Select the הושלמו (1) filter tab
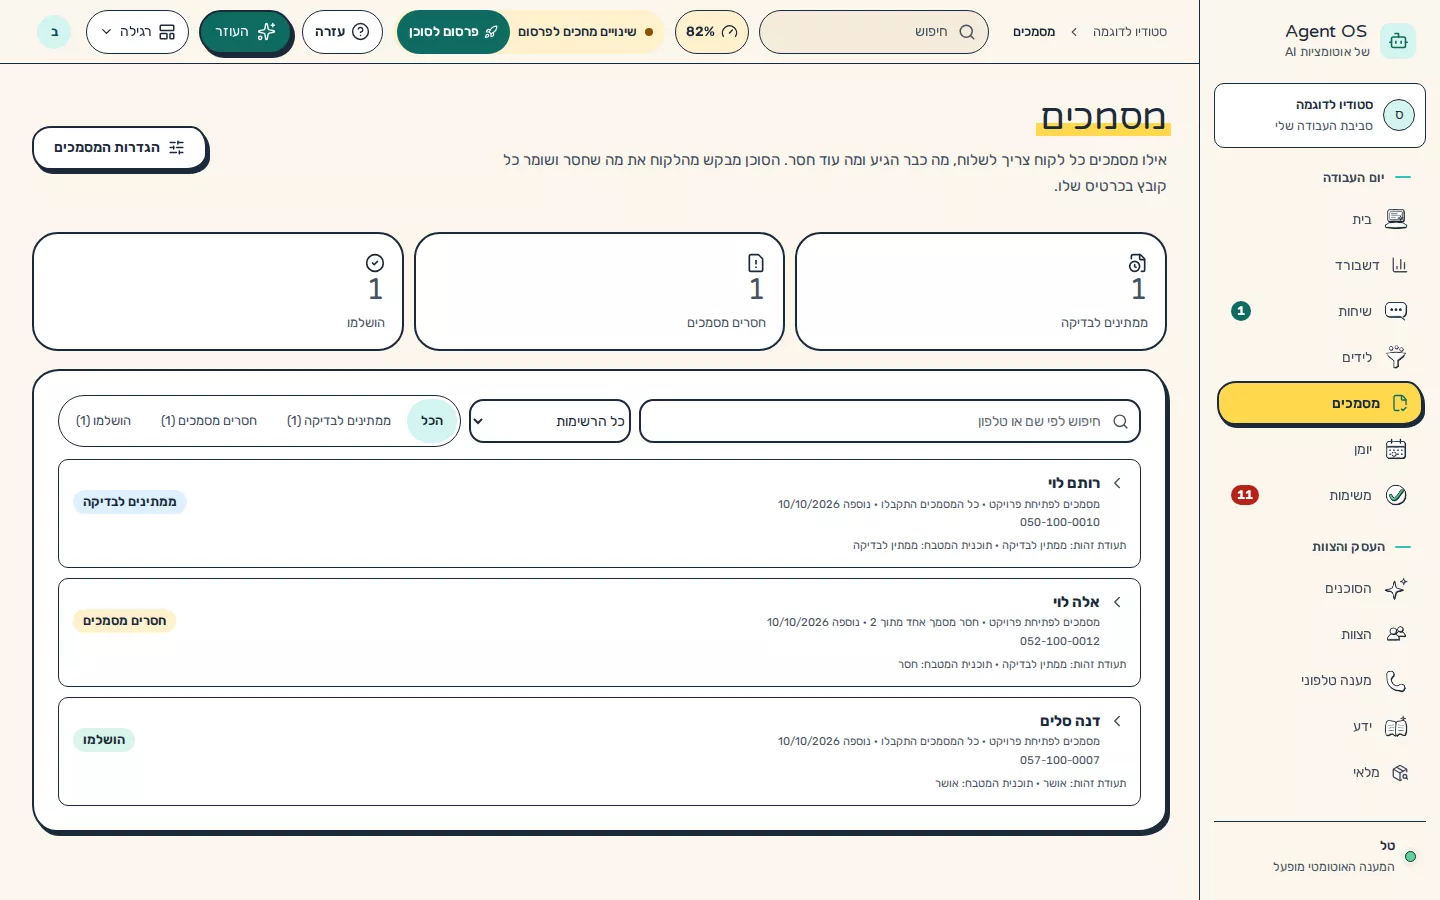Viewport: 1440px width, 900px height. coord(104,421)
